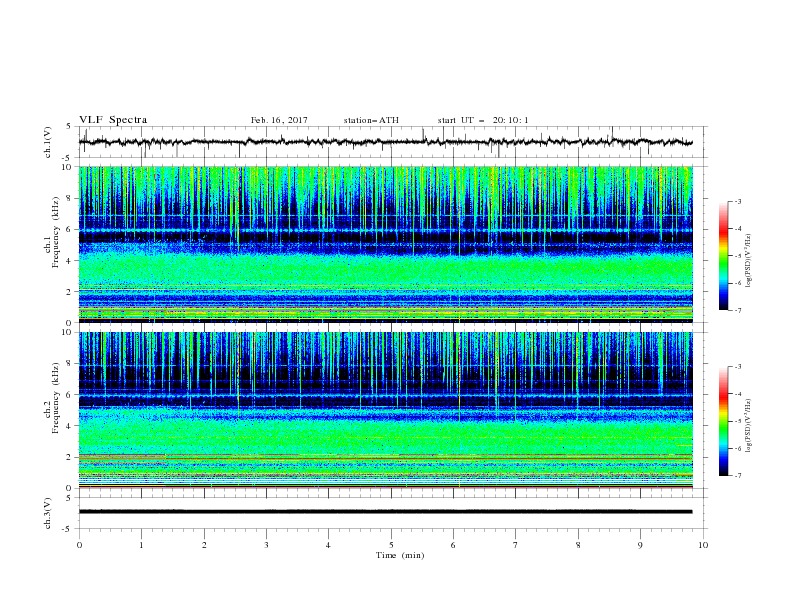Click the "-3" tick on the upper colorbar

coord(737,201)
